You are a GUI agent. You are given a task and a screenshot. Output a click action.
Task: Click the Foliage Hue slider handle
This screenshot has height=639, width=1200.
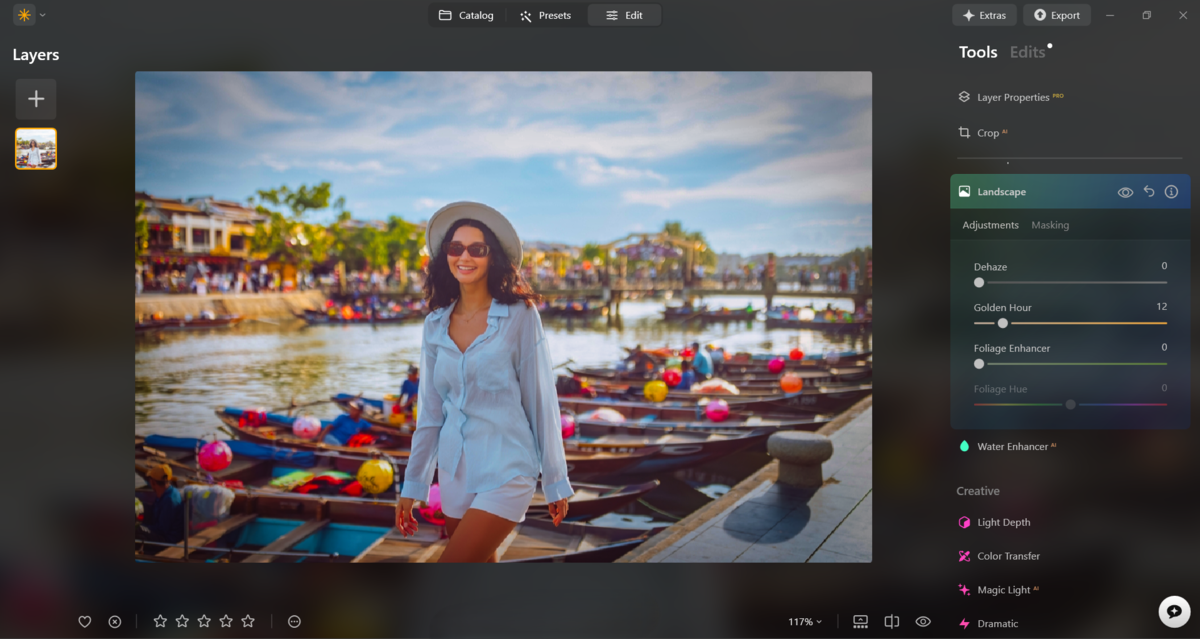click(1070, 404)
